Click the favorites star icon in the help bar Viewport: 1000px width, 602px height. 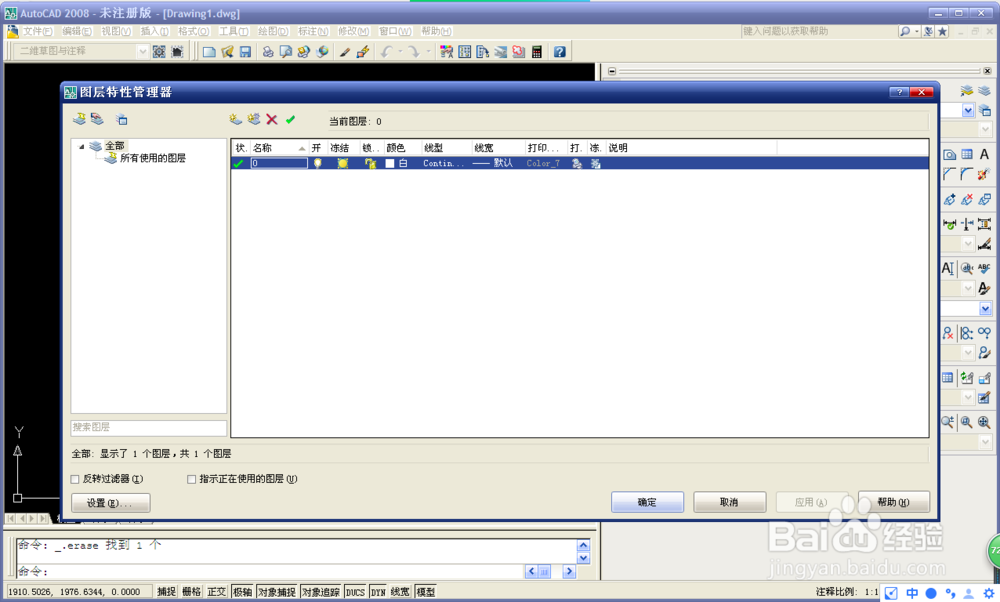click(x=943, y=31)
